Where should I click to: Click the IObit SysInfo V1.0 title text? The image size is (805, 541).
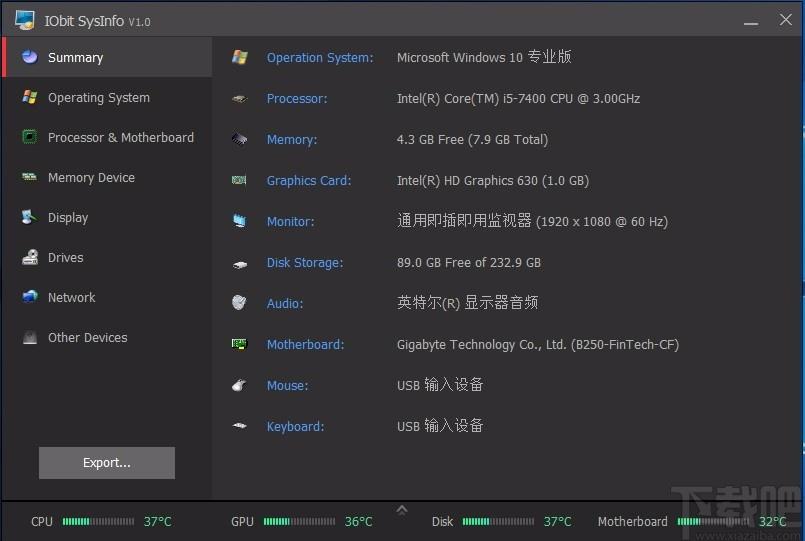click(x=97, y=21)
